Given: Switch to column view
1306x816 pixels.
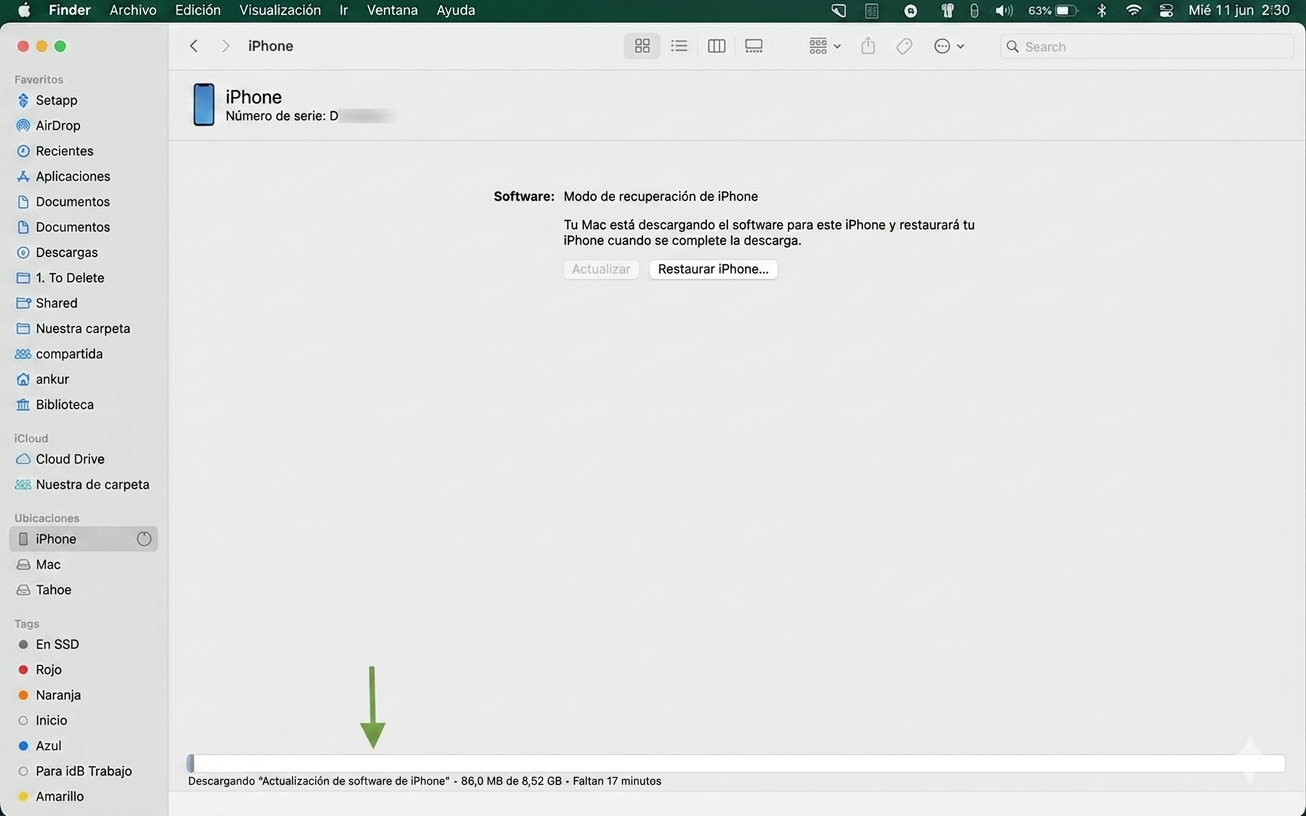Looking at the screenshot, I should coord(716,46).
